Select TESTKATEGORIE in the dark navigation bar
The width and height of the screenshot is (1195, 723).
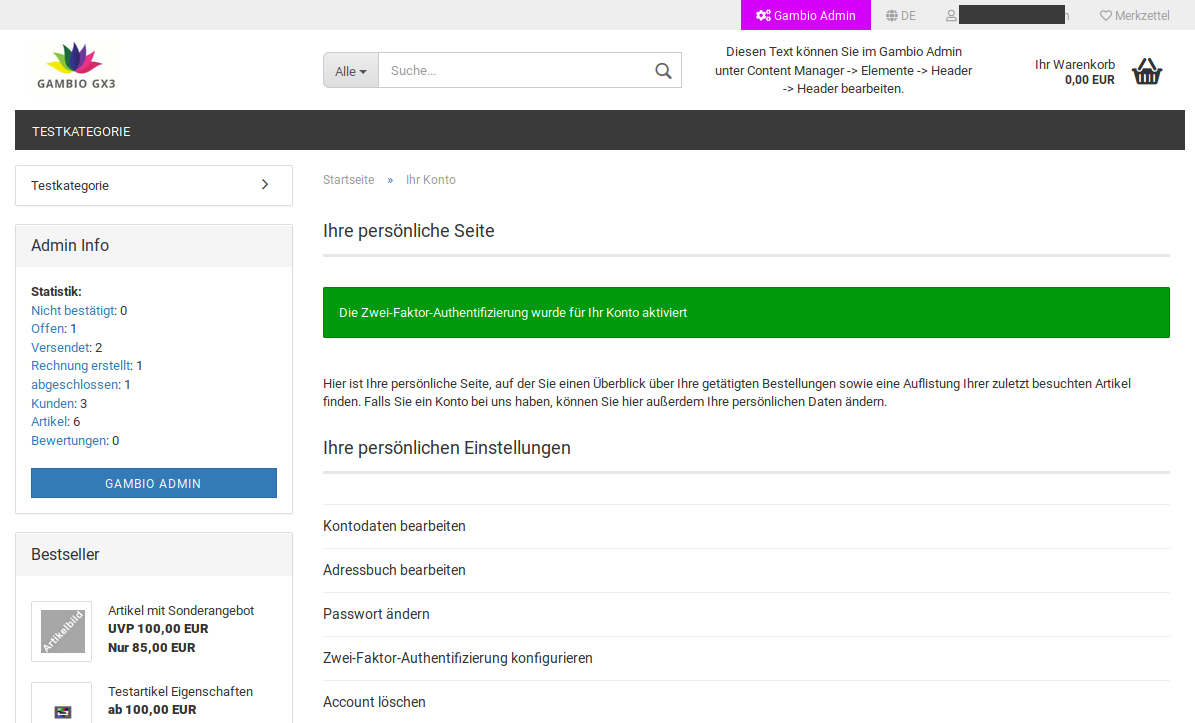click(81, 131)
